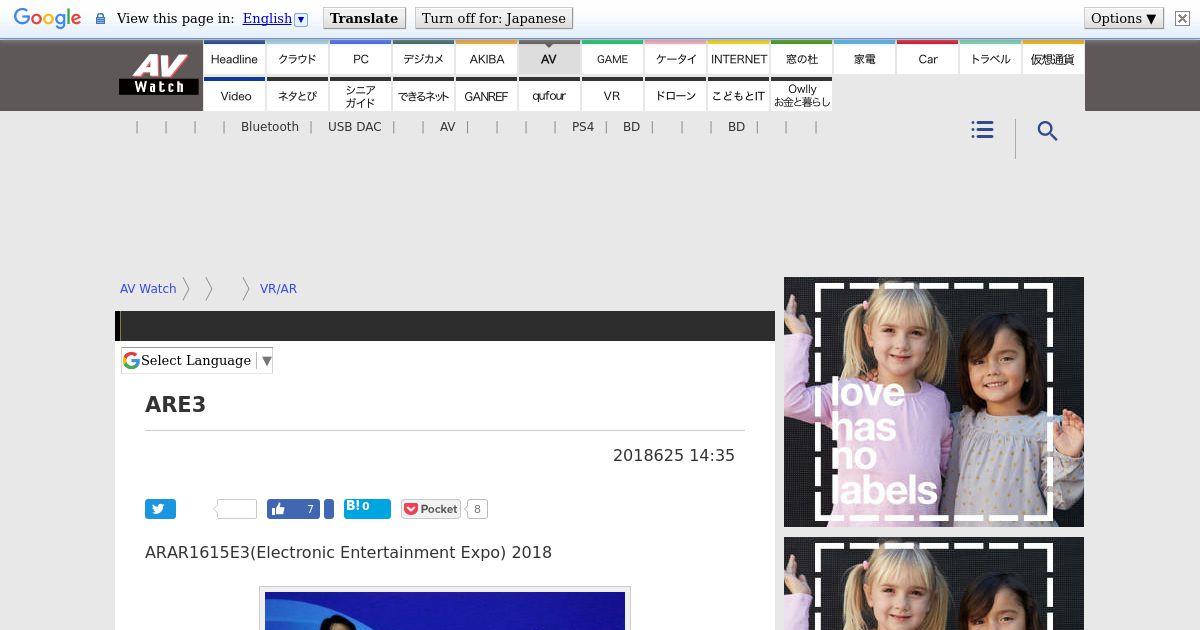Viewport: 1200px width, 630px height.
Task: Click the lock icon in translate bar
Action: click(100, 19)
